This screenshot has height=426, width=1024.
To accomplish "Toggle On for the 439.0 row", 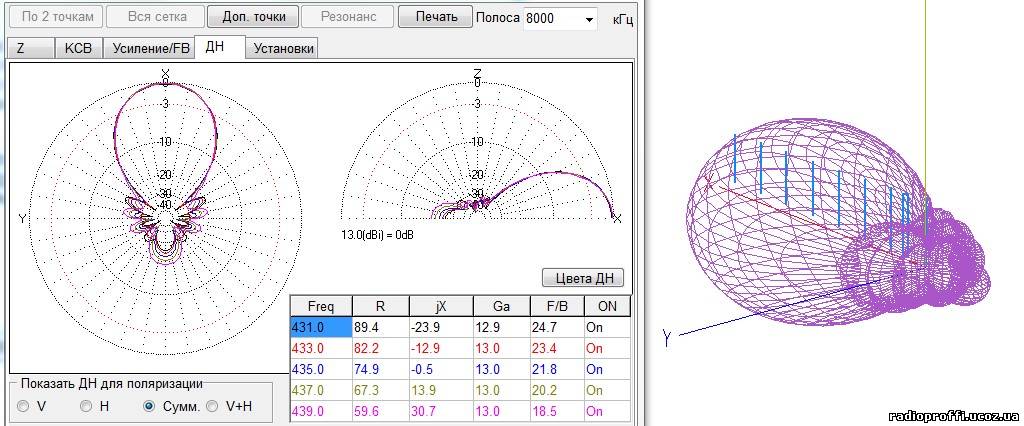I will [x=607, y=411].
